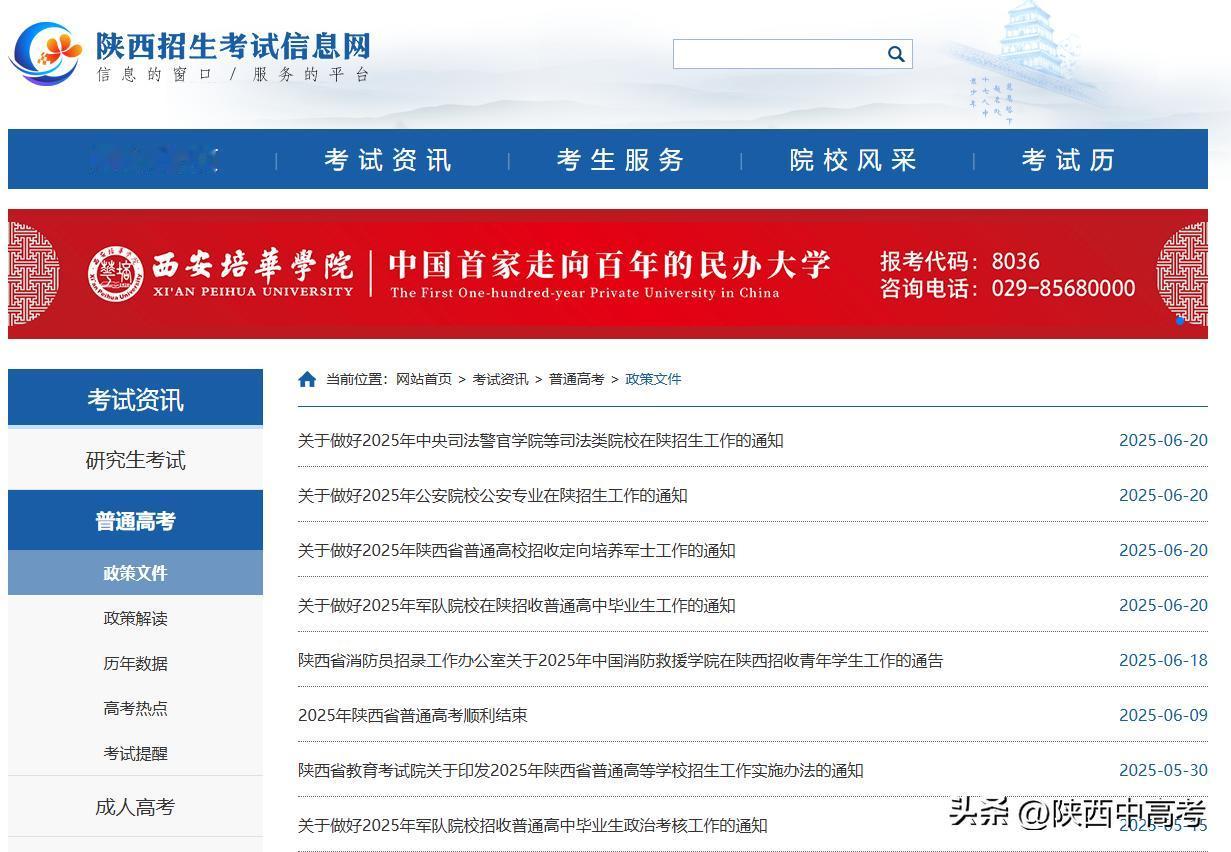Viewport: 1231px width, 852px height.
Task: Click date 2025-06-09 in list
Action: pos(1163,715)
